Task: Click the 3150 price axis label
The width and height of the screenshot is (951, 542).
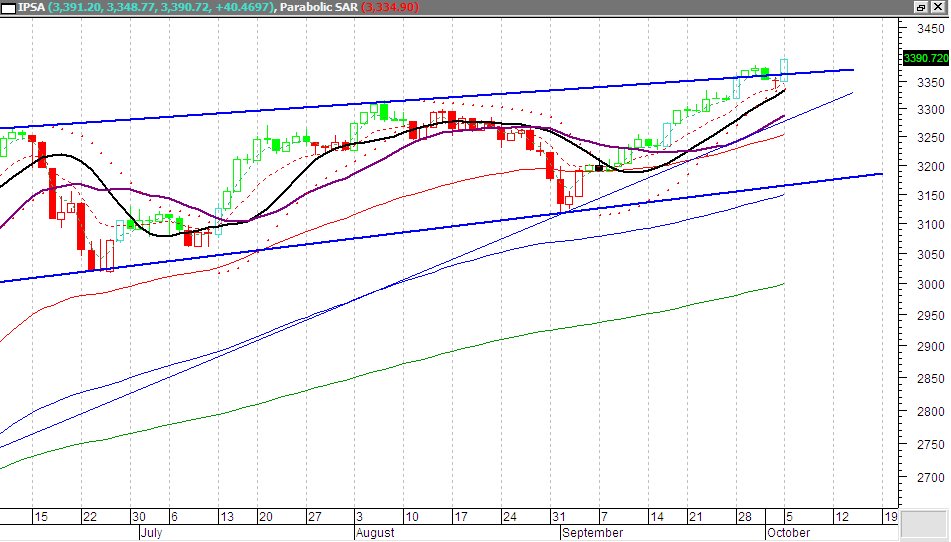Action: pyautogui.click(x=930, y=196)
